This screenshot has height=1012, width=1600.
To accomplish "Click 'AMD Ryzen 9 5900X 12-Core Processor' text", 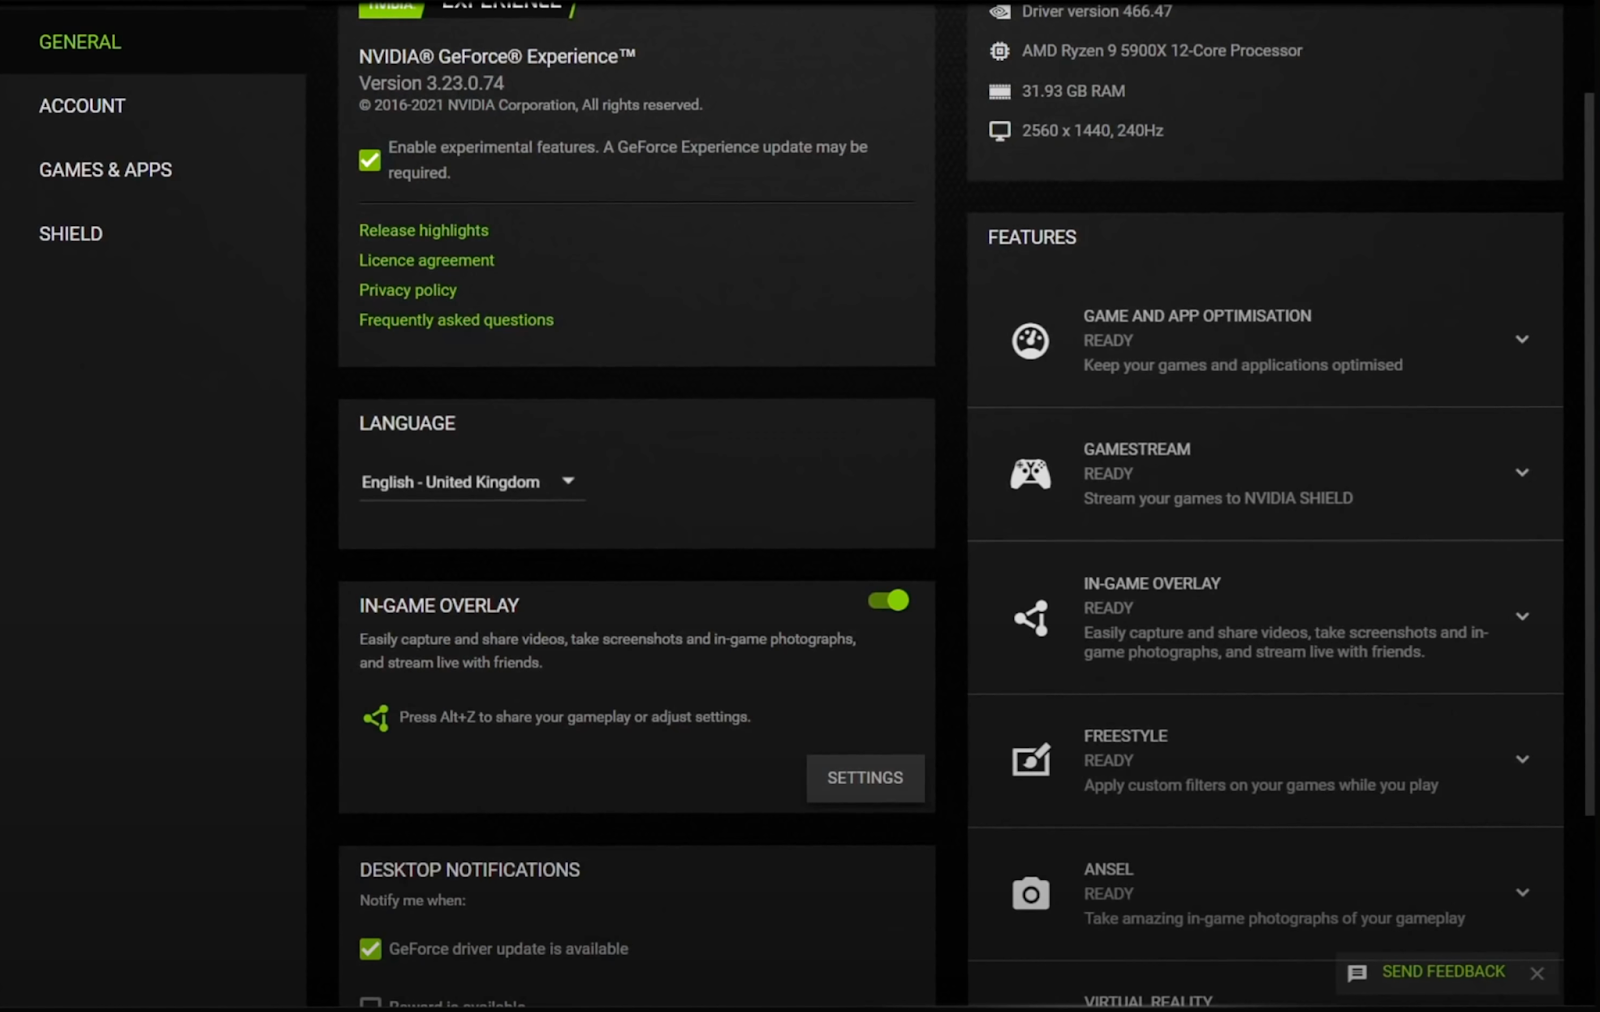I will click(x=1162, y=51).
